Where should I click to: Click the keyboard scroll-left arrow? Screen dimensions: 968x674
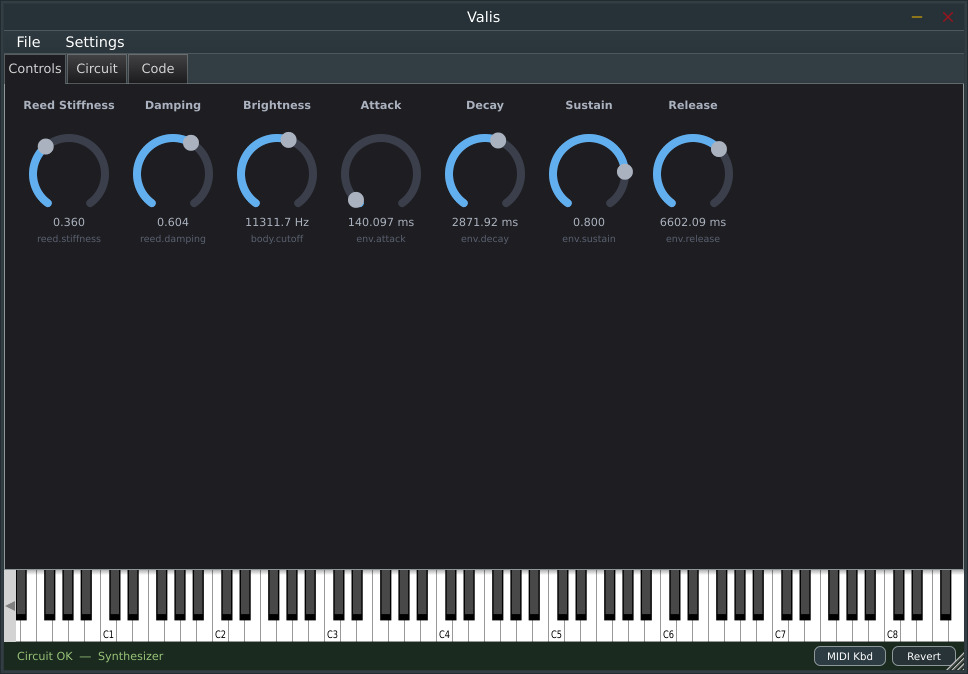[x=10, y=606]
